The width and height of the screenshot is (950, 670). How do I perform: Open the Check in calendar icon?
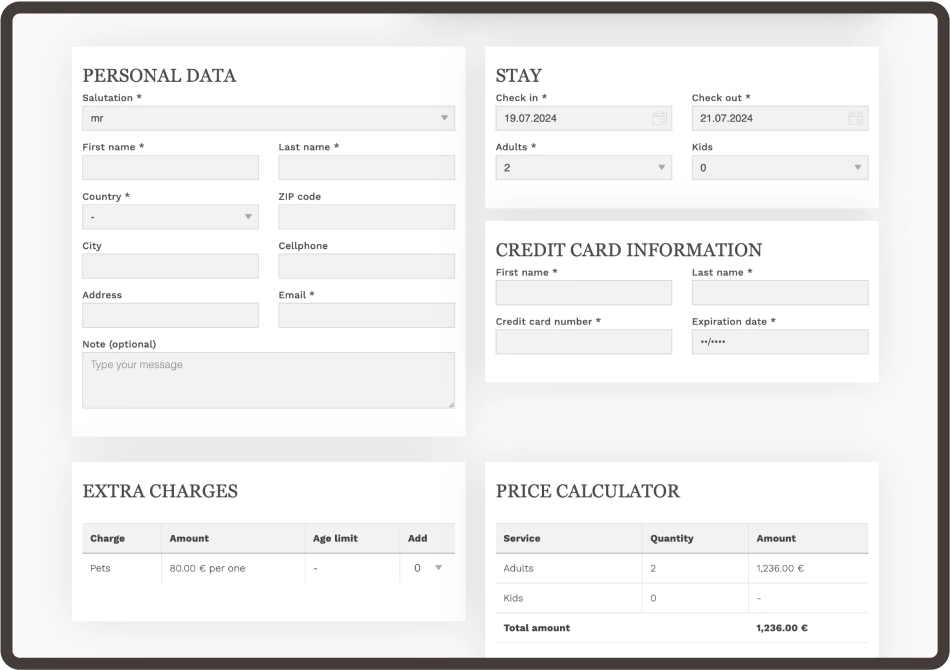659,118
